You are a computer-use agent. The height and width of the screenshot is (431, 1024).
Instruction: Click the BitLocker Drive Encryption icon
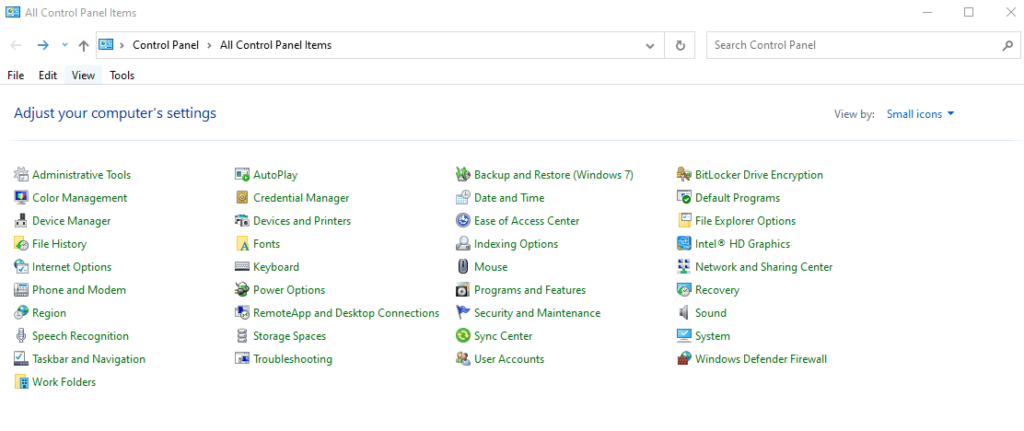coord(685,175)
